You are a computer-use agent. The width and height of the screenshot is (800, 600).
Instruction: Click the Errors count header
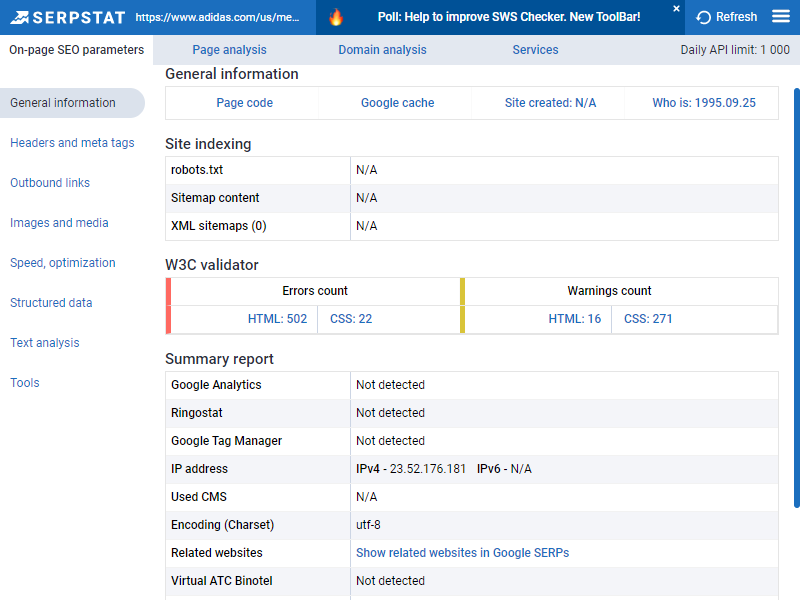click(x=315, y=291)
